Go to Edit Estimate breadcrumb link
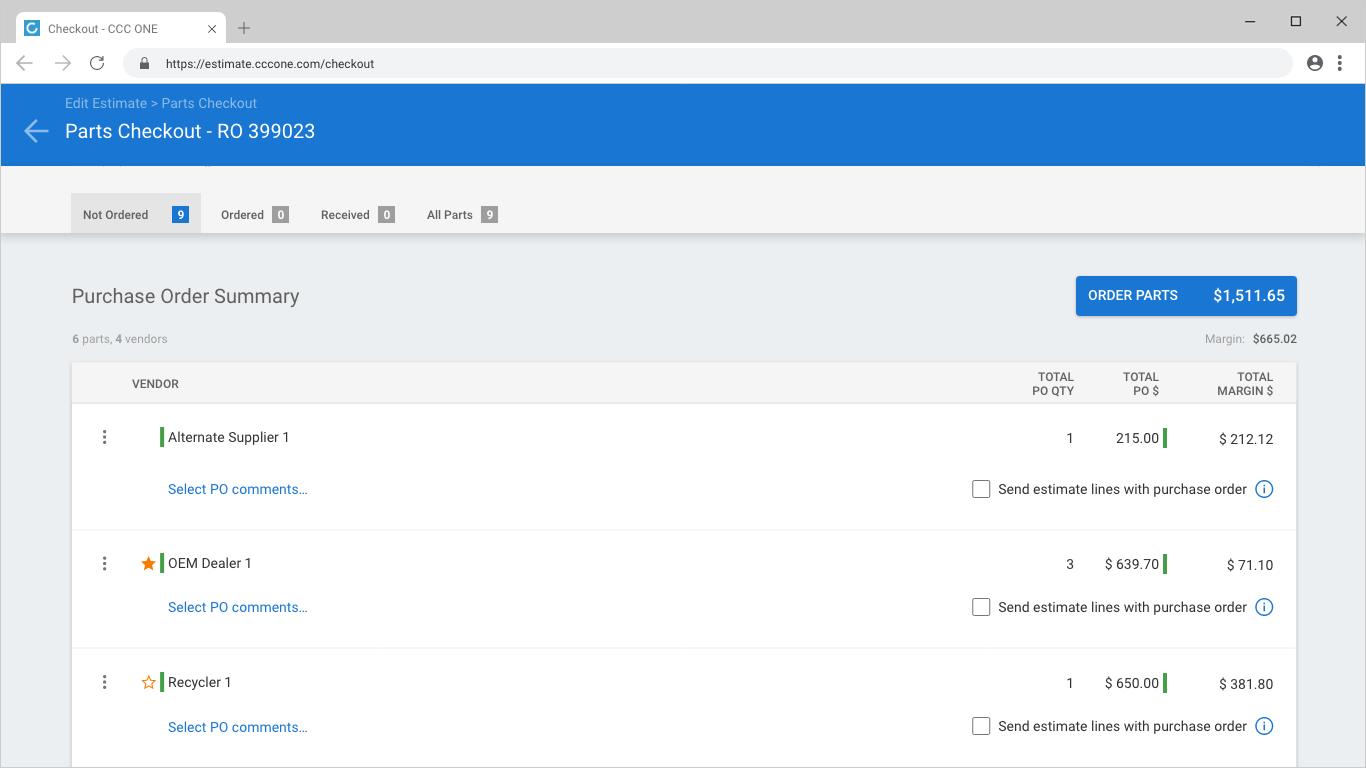The image size is (1366, 768). [106, 103]
